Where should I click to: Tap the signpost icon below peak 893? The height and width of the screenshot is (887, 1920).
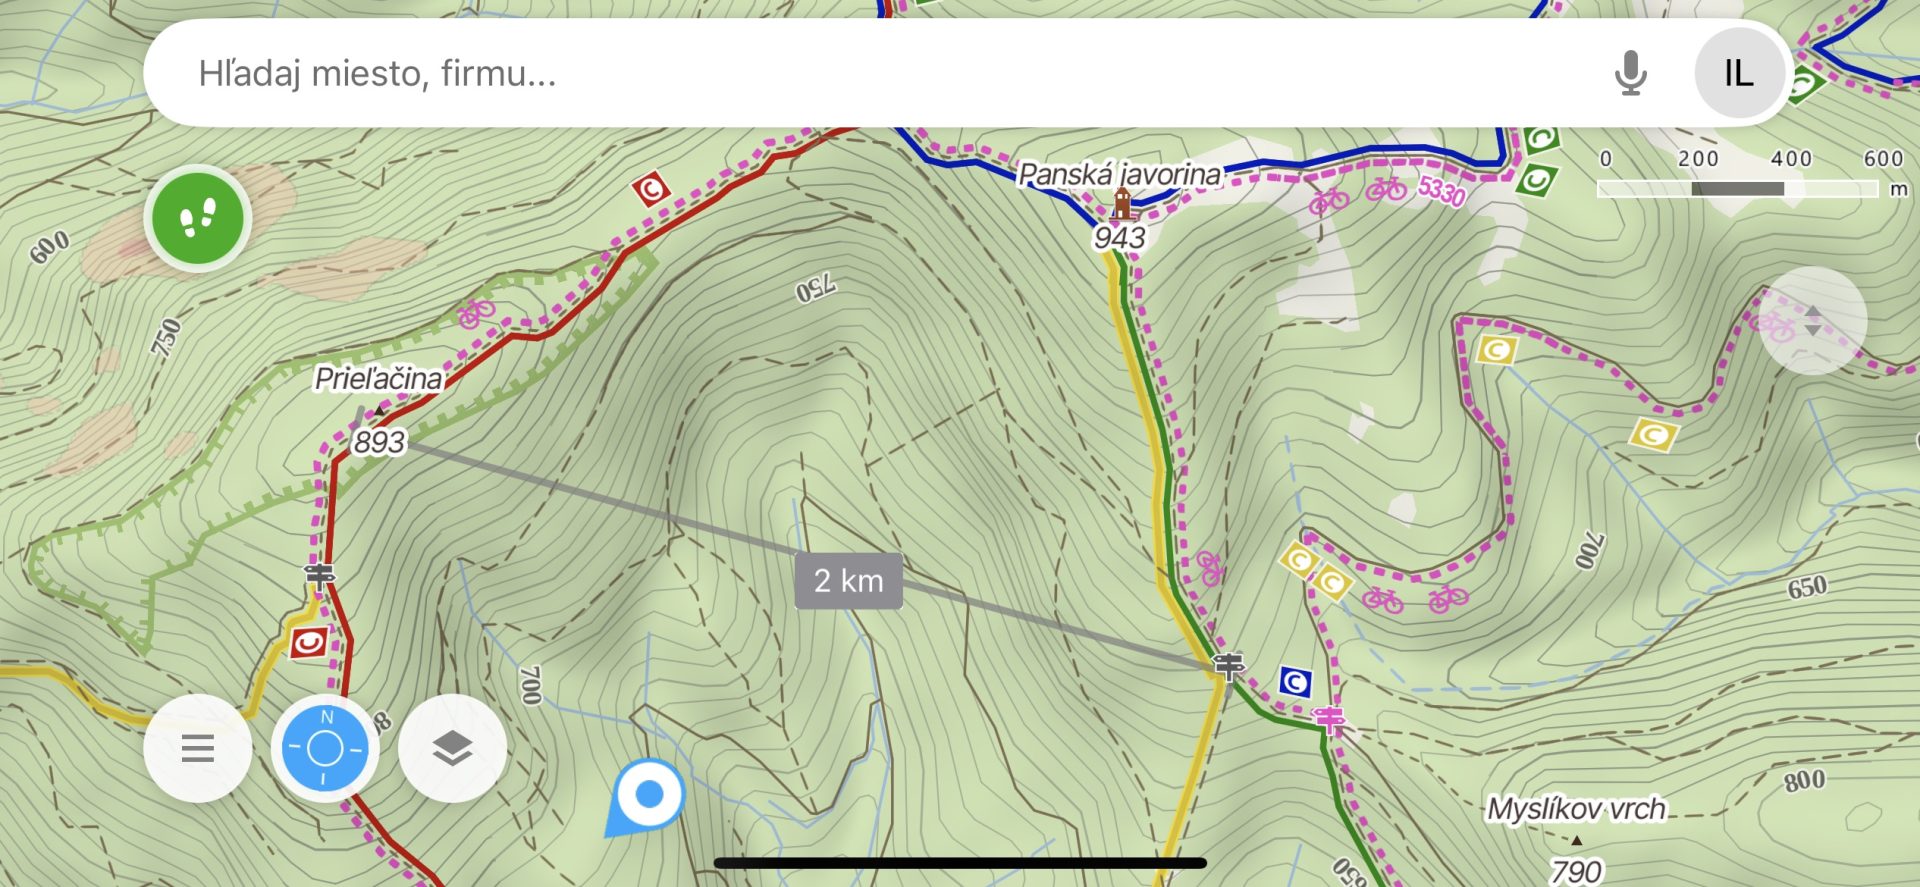tap(319, 575)
